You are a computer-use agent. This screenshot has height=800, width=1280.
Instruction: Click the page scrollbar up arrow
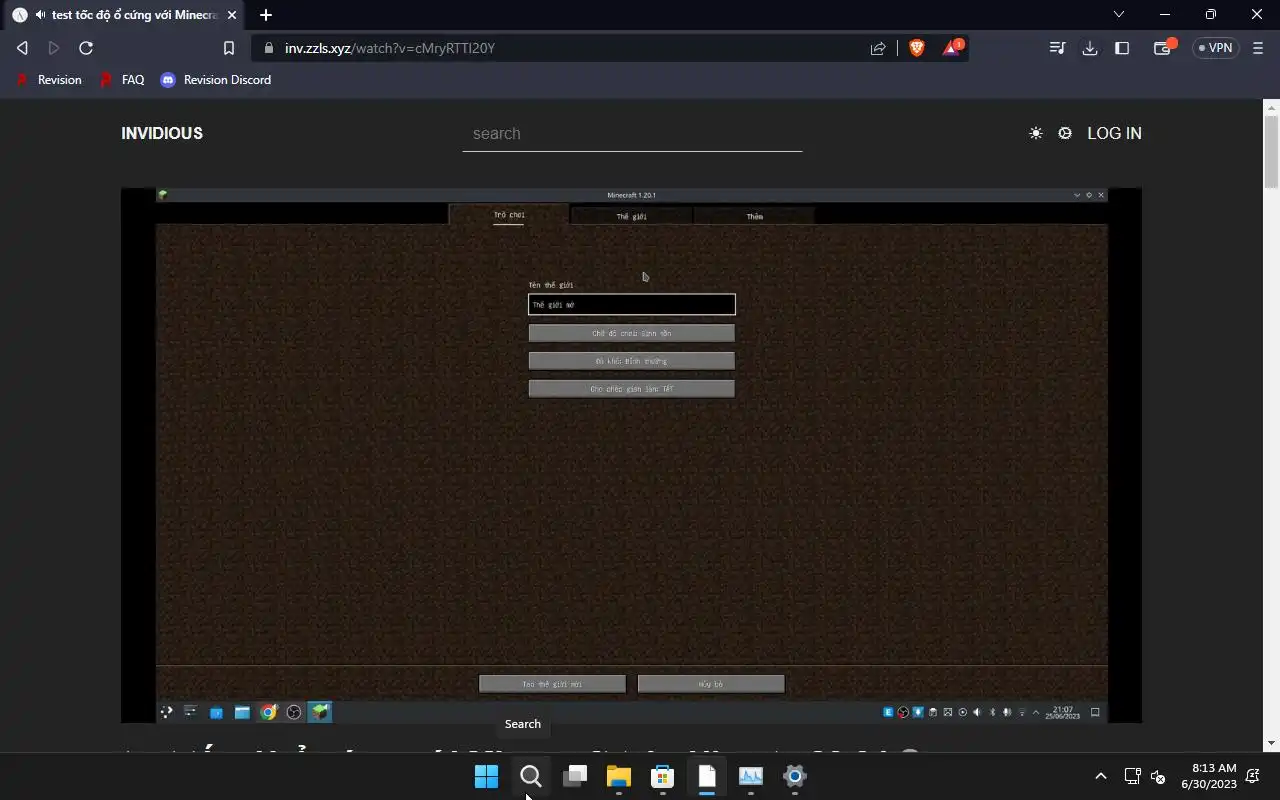point(1271,107)
